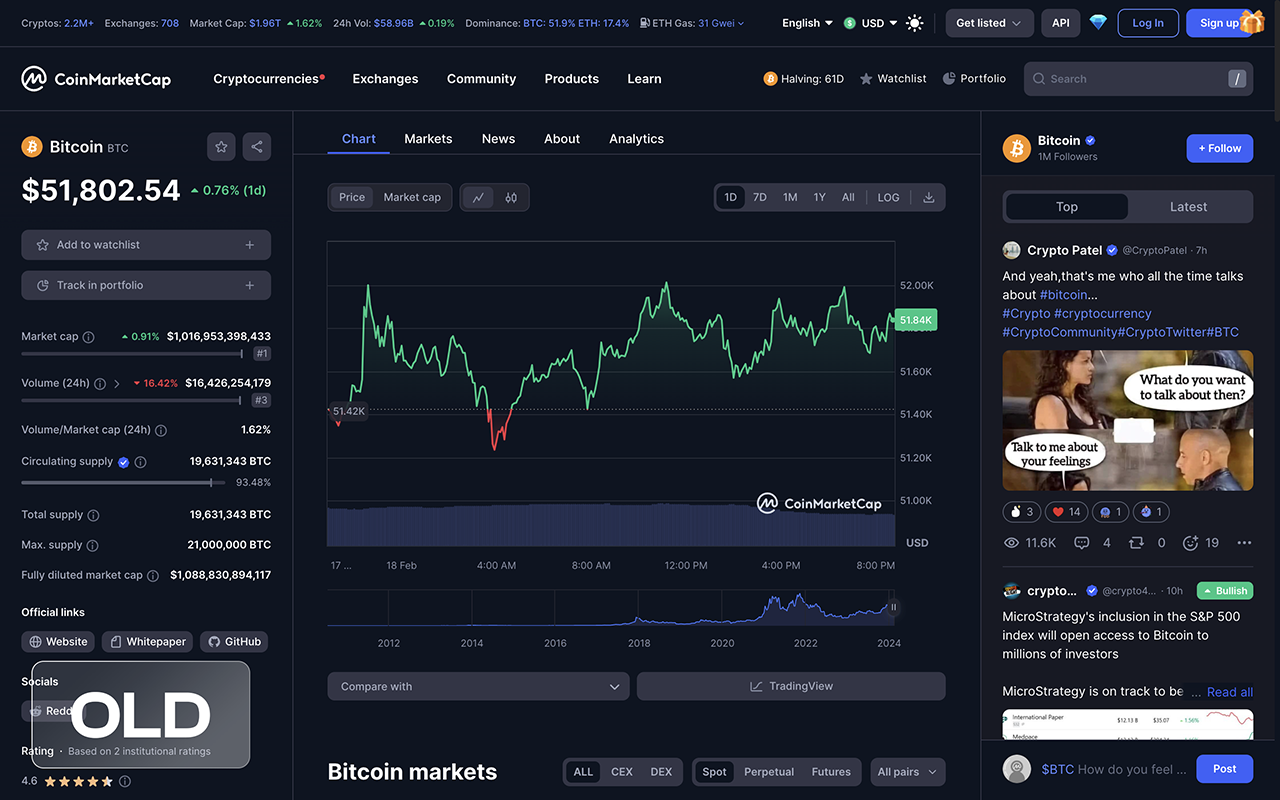Open Portfolio in header
This screenshot has width=1280, height=800.
pyautogui.click(x=974, y=78)
